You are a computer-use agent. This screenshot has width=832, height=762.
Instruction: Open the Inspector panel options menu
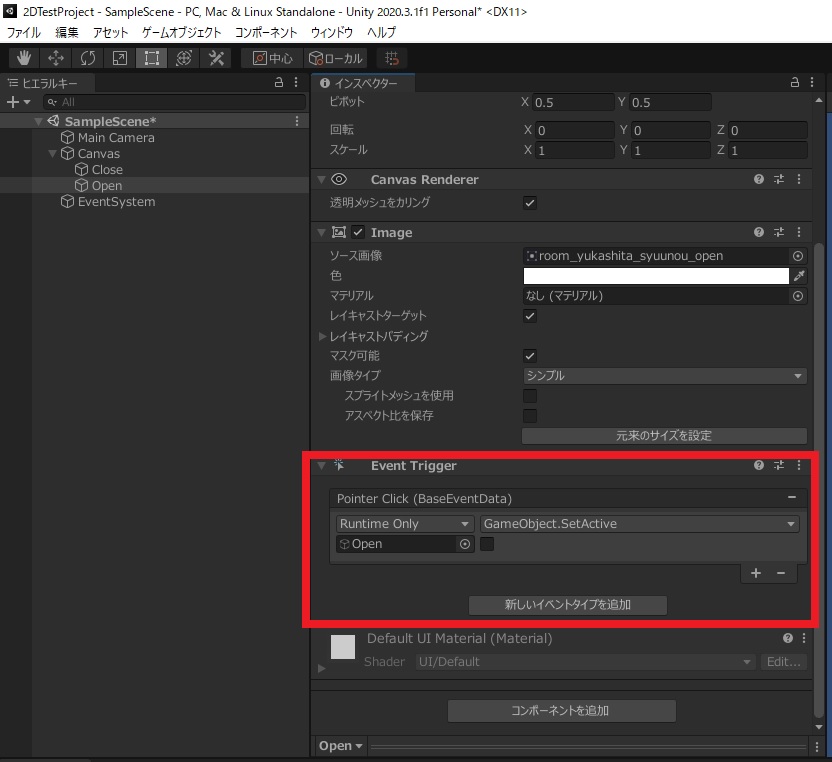[x=812, y=82]
